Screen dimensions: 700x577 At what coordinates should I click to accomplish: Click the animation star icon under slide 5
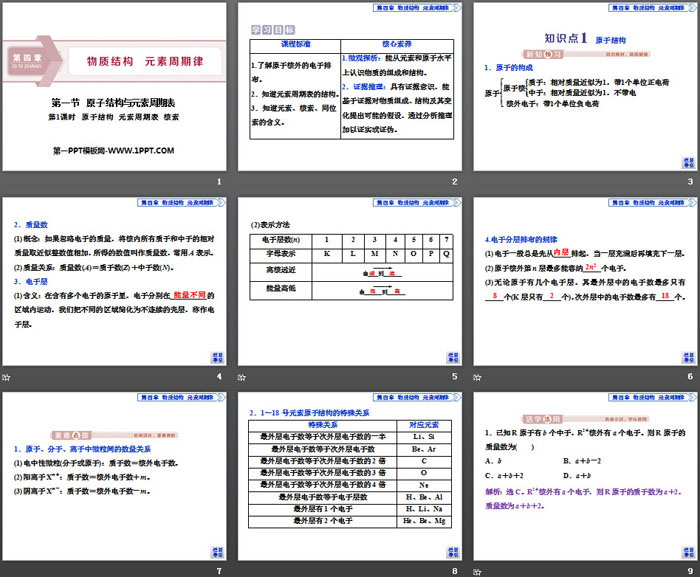click(242, 377)
